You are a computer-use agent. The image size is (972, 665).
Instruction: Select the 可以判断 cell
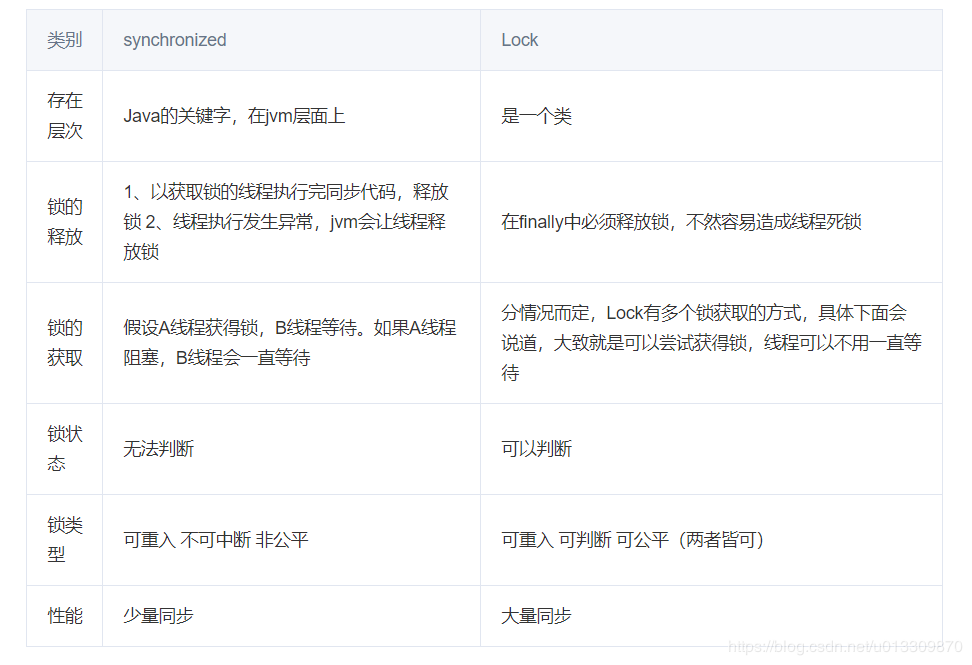pyautogui.click(x=536, y=449)
